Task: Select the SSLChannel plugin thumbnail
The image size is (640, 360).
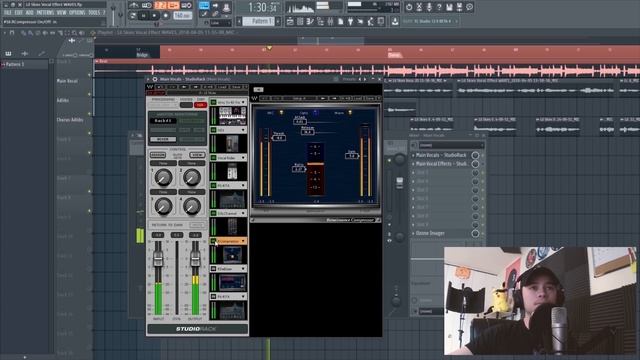Action: 232,227
